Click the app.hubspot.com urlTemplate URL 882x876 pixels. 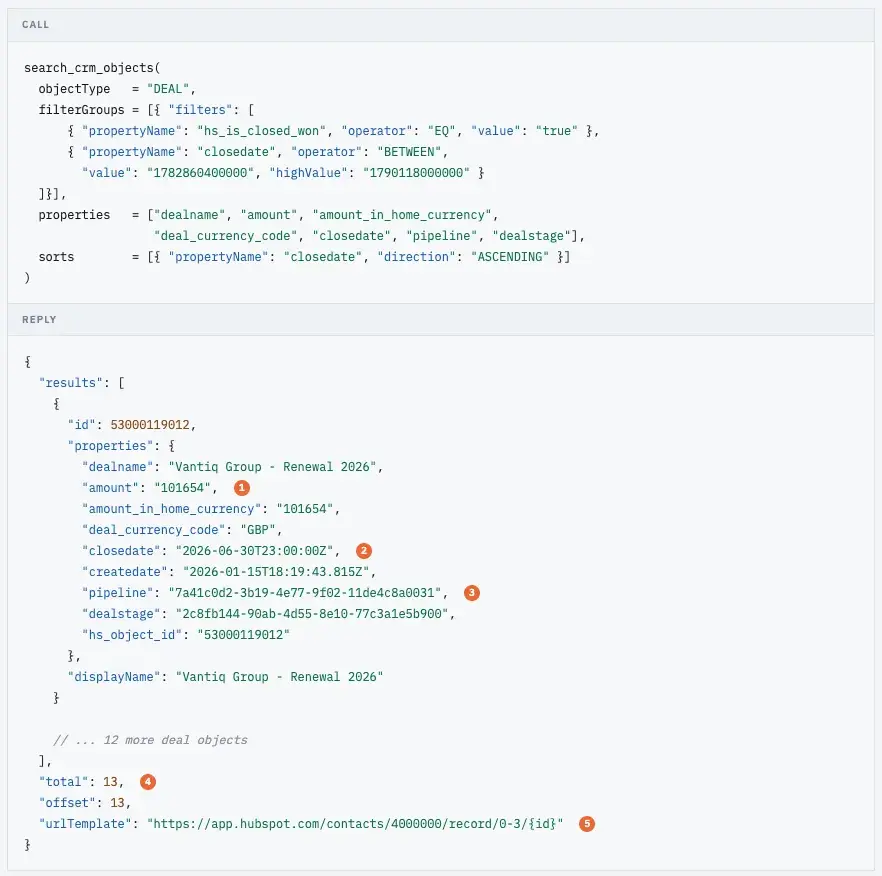click(x=355, y=824)
